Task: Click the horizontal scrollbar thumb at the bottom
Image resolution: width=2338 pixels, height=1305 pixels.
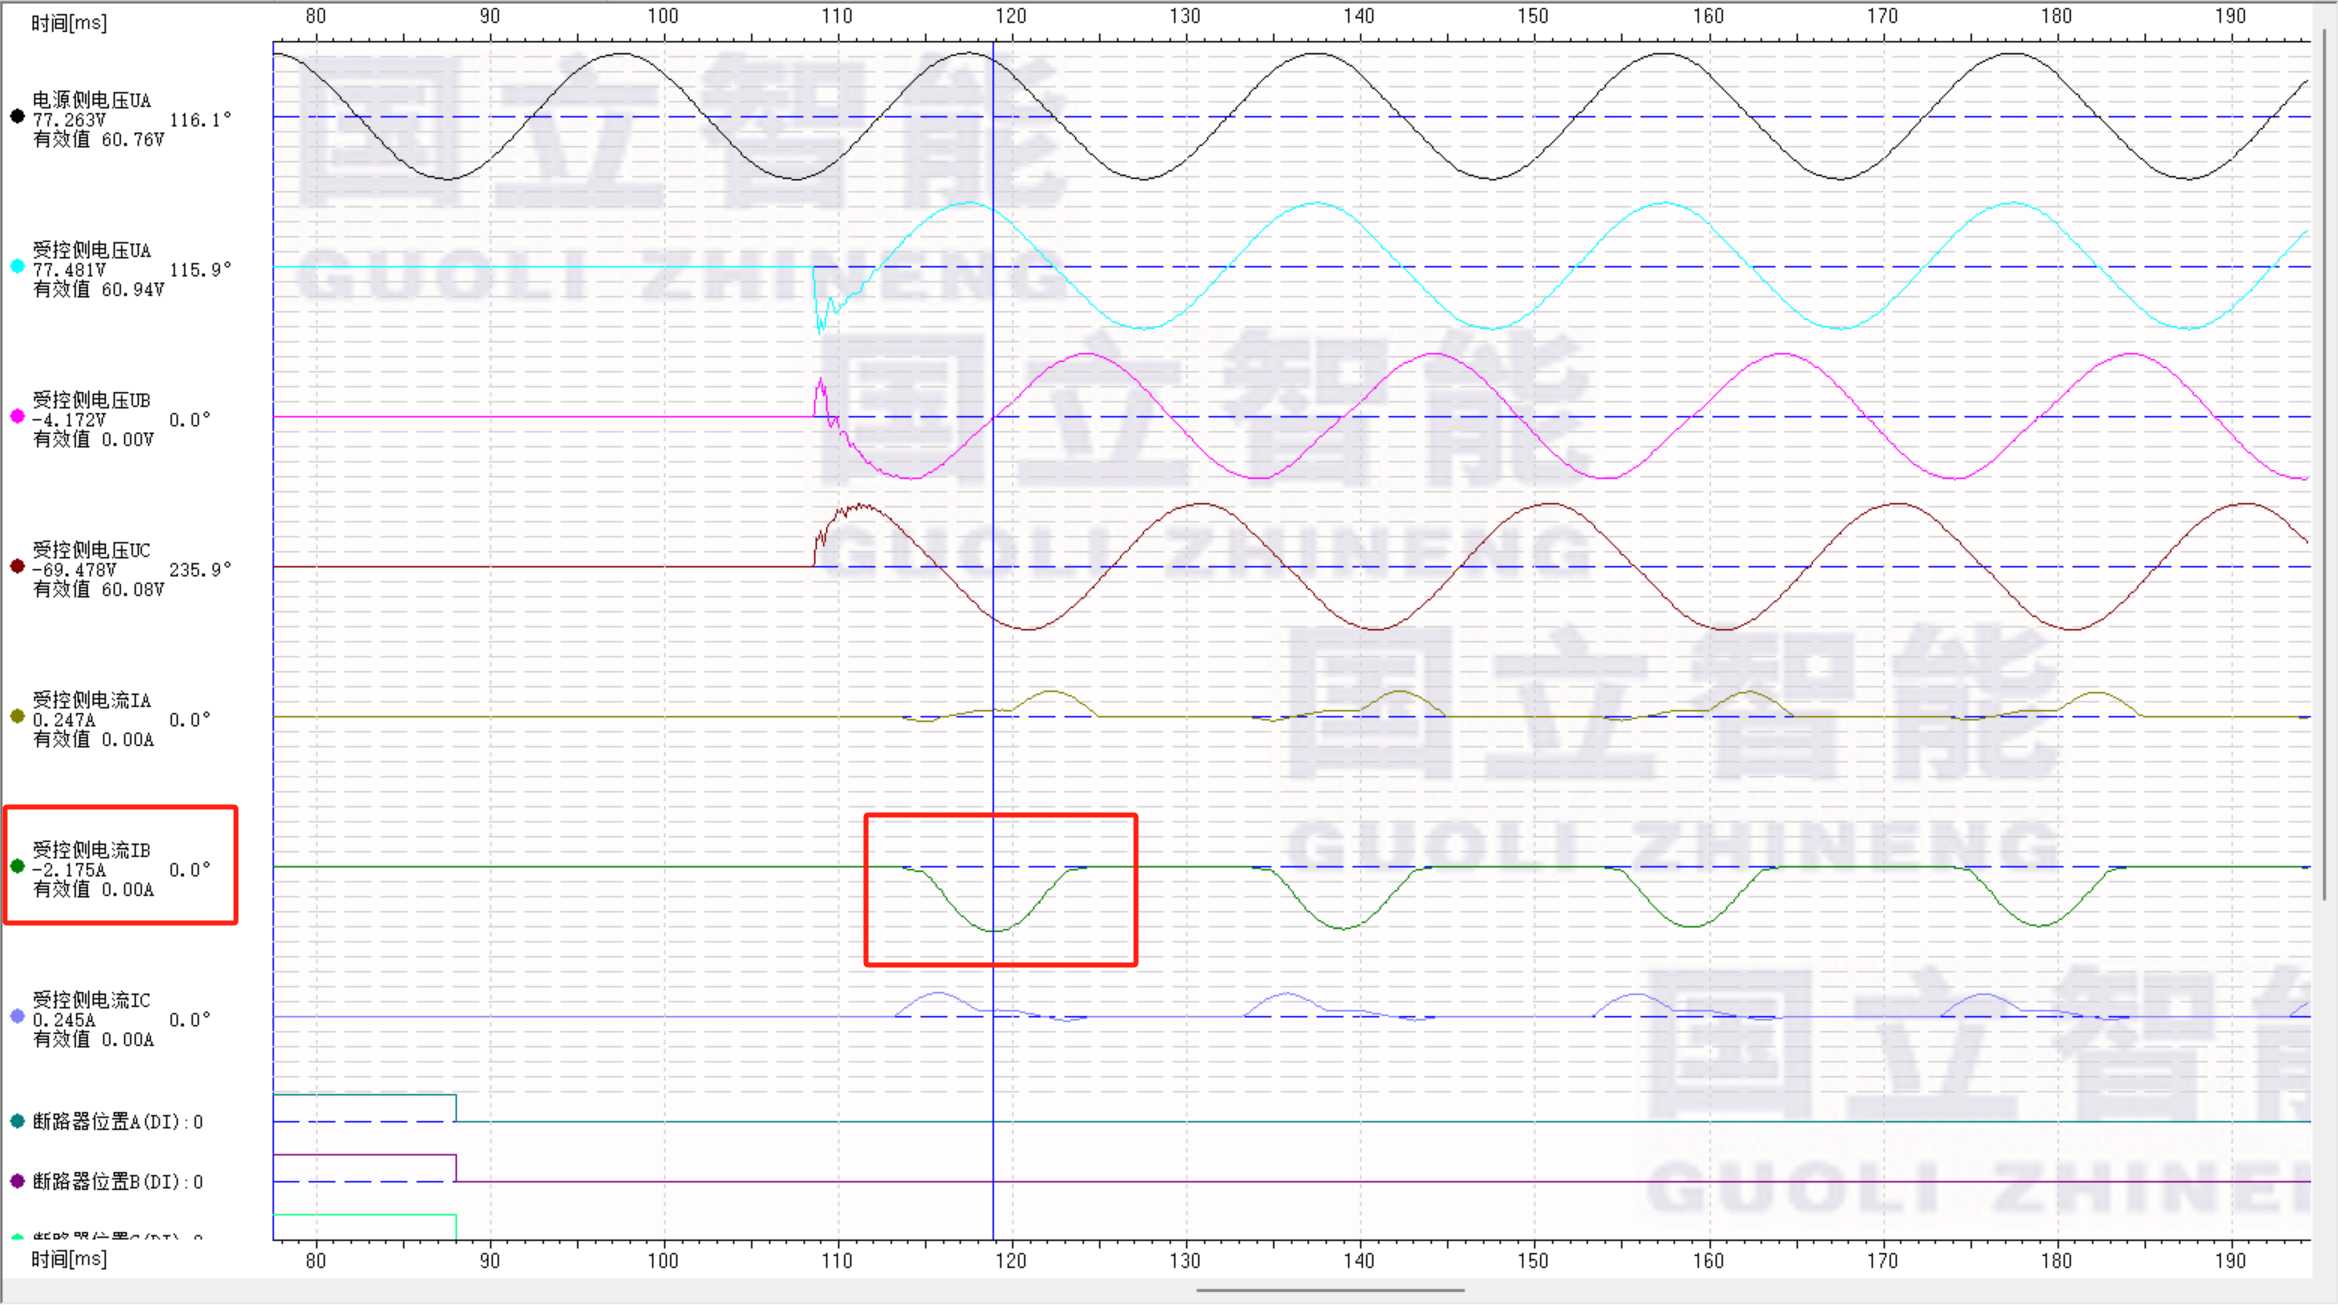Action: (1330, 1290)
